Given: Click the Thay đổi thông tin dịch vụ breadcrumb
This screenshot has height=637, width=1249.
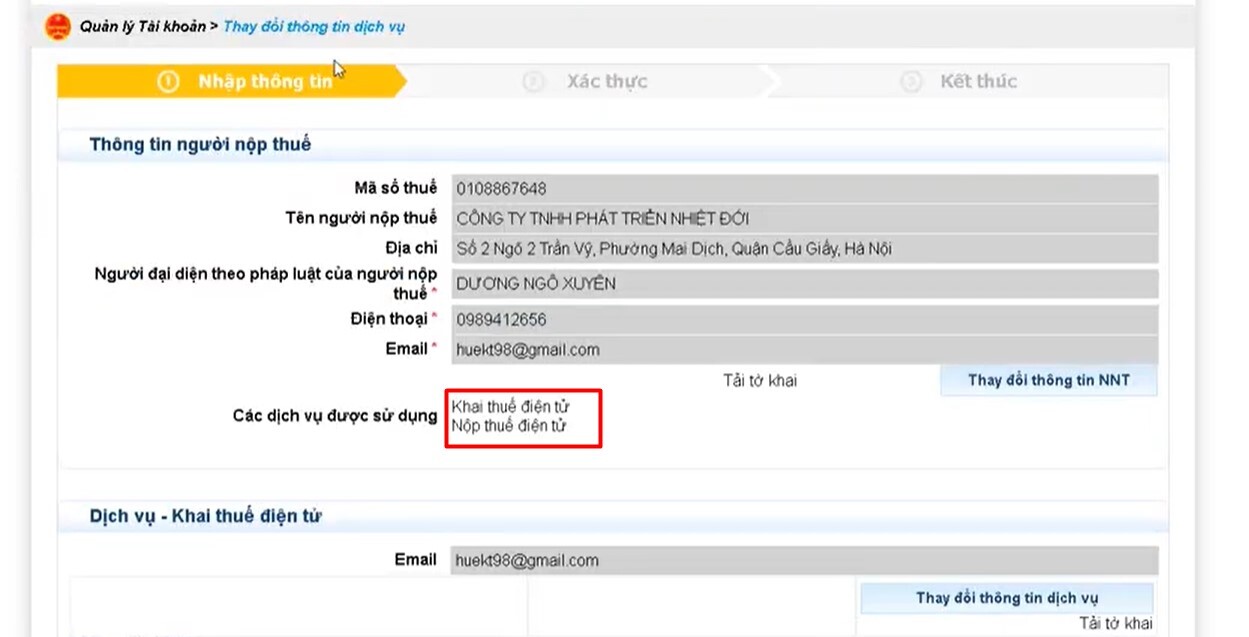Looking at the screenshot, I should click(314, 27).
